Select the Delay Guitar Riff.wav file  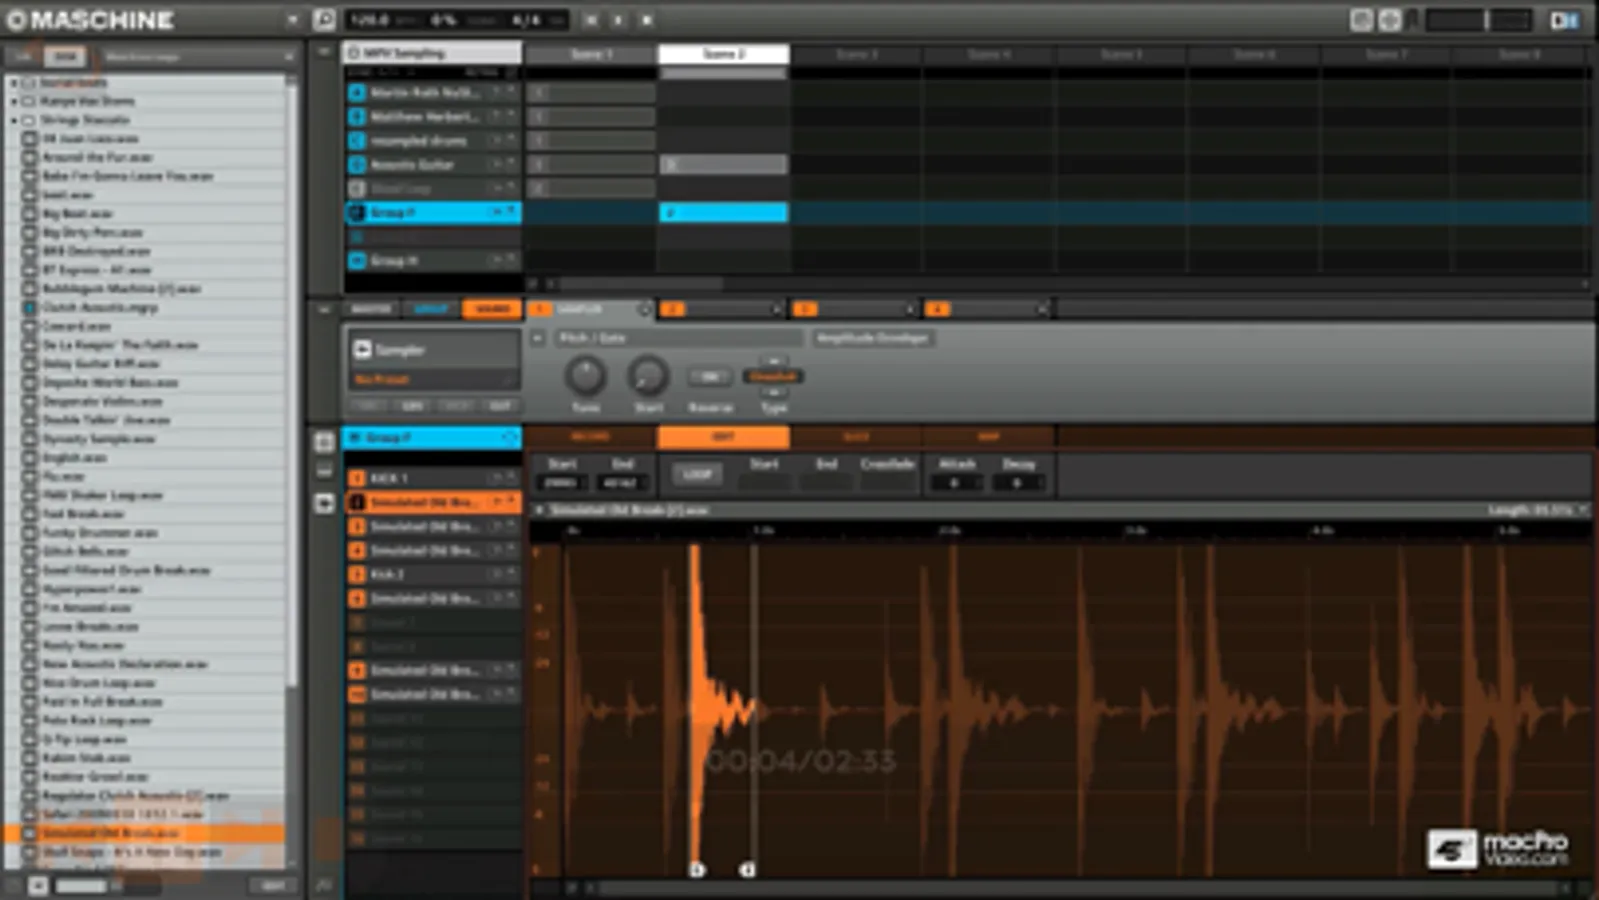pos(100,364)
